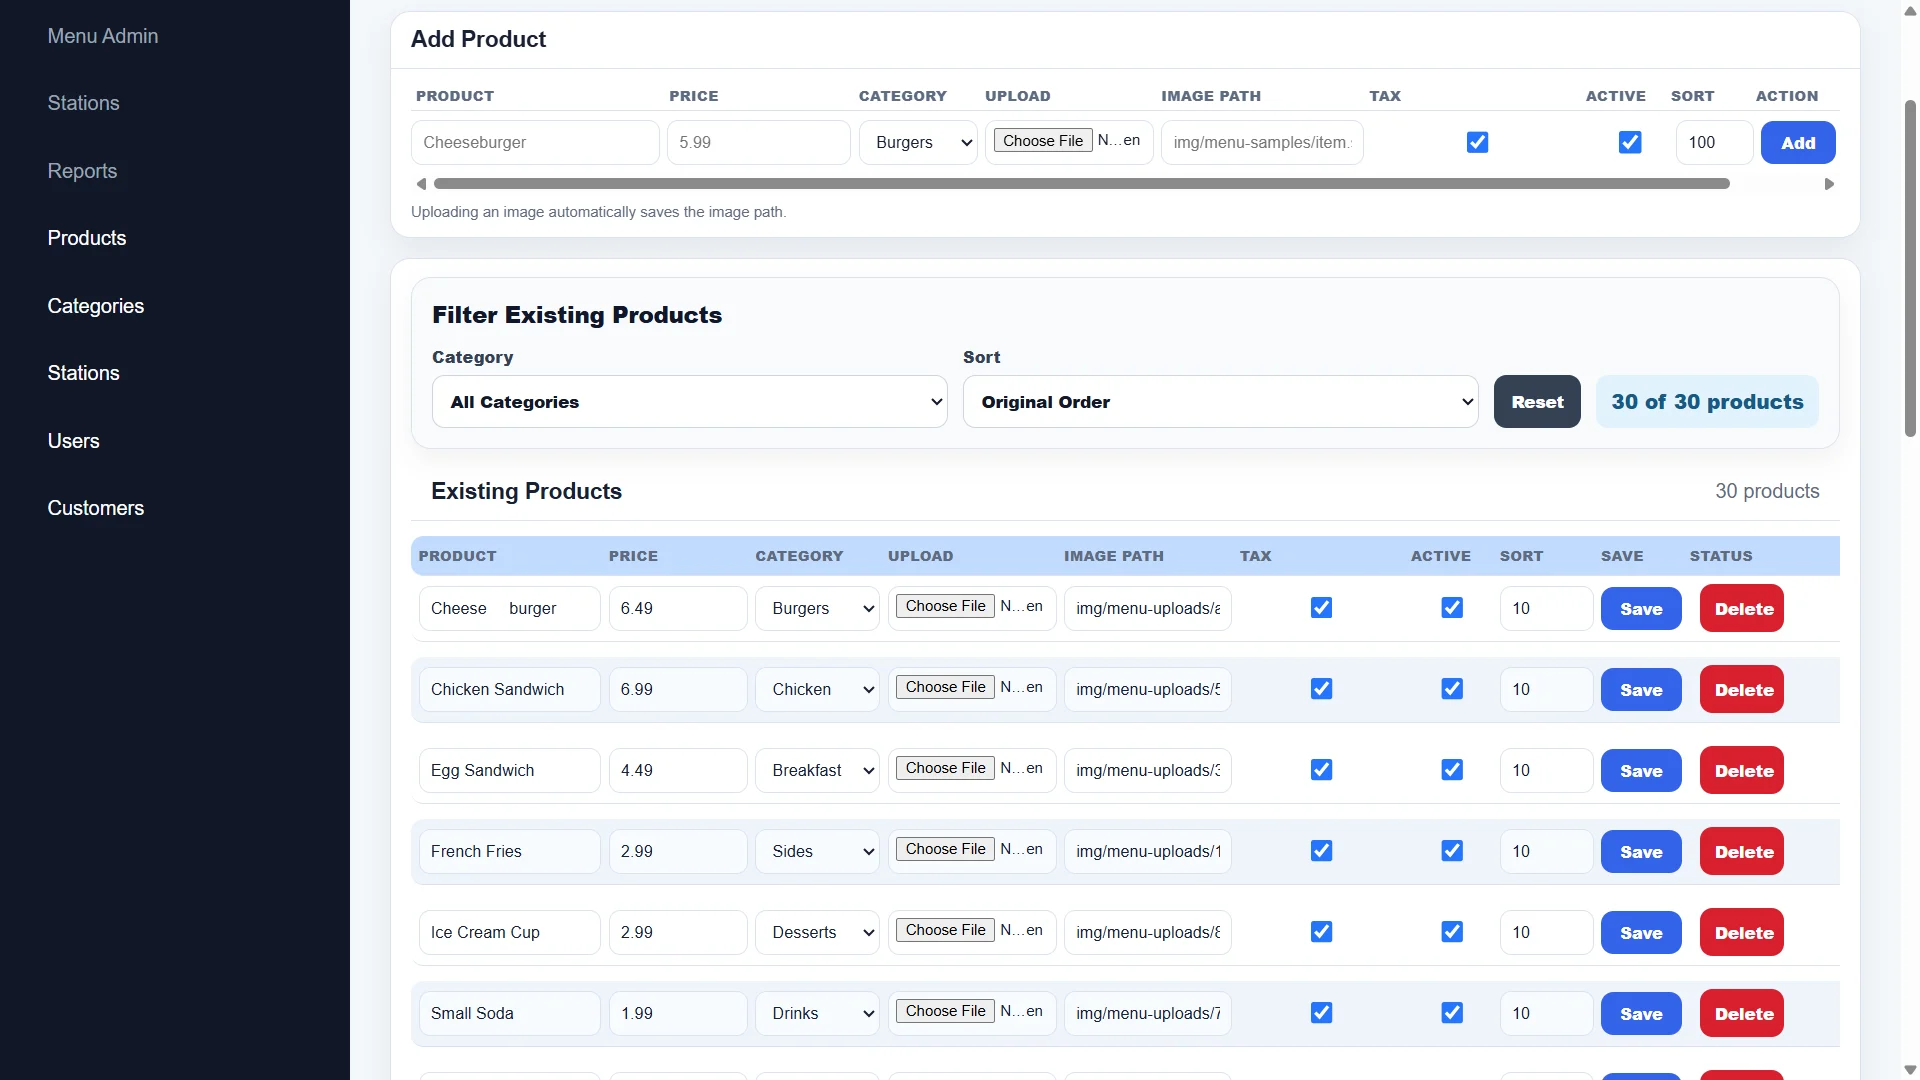This screenshot has width=1920, height=1080.
Task: Click the page scrollbar up arrow
Action: (x=1910, y=10)
